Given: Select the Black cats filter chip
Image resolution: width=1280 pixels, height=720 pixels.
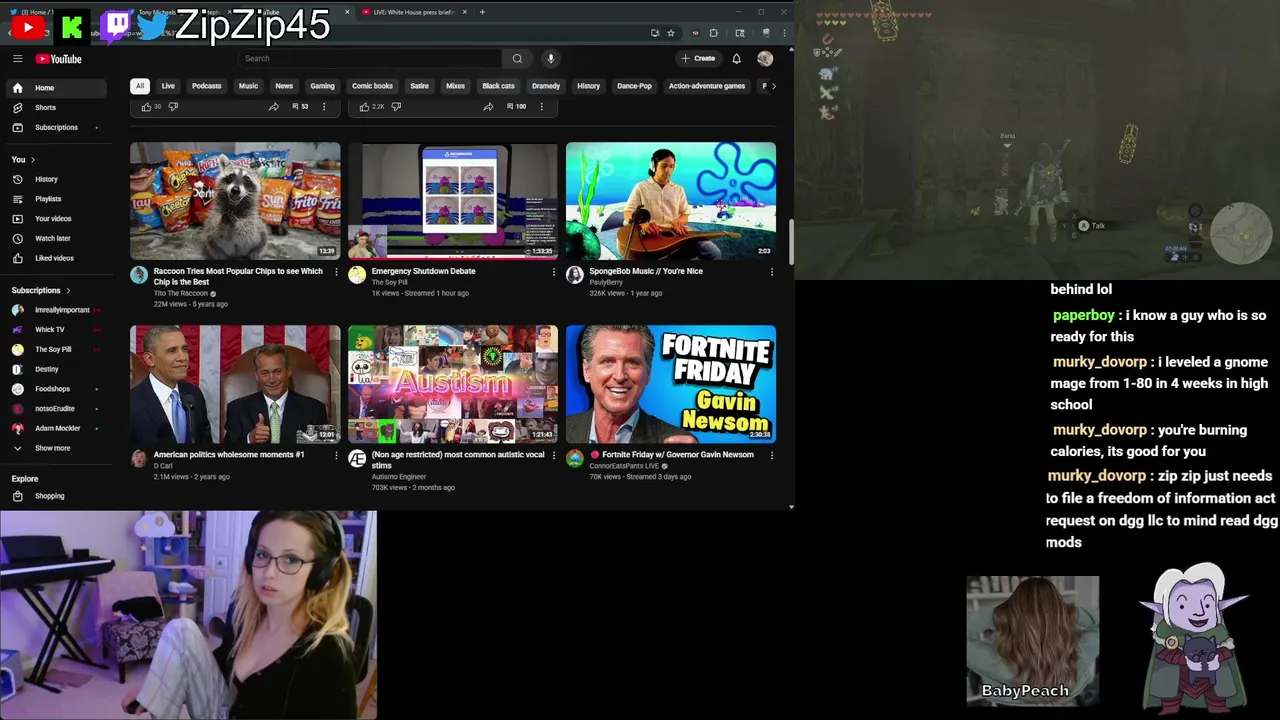Looking at the screenshot, I should pyautogui.click(x=498, y=86).
